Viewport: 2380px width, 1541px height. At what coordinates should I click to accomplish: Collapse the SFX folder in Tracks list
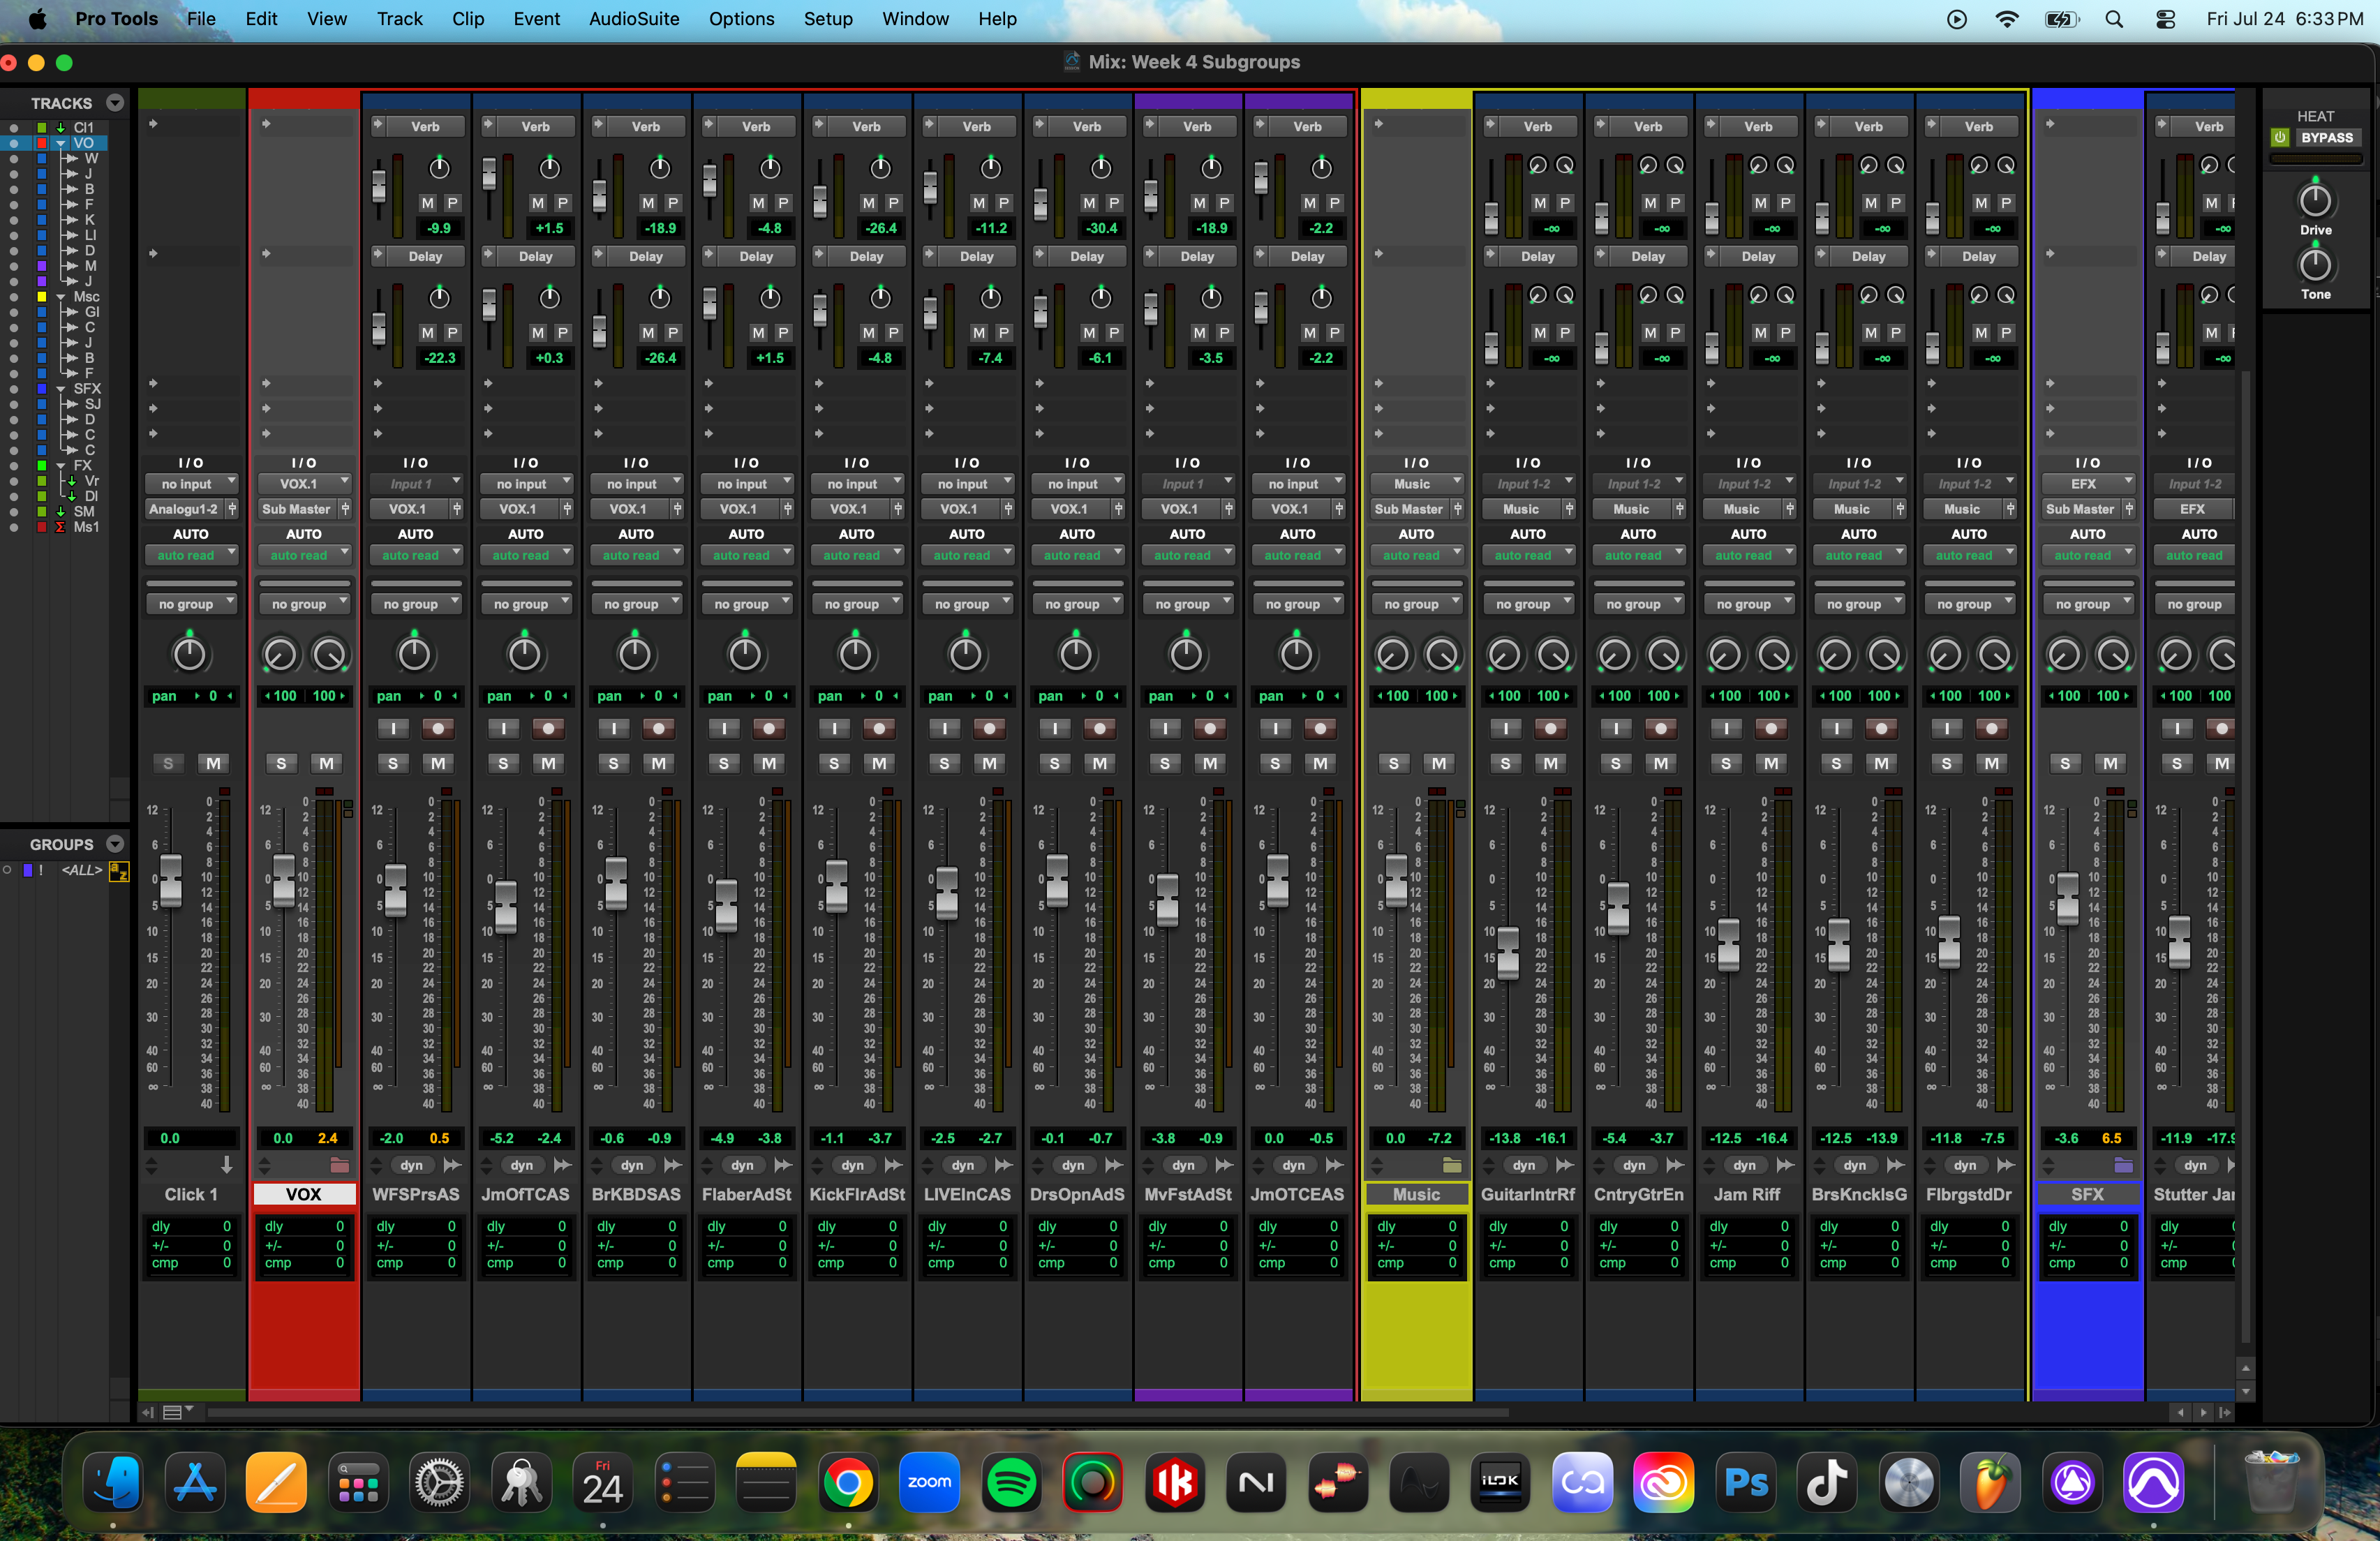pos(61,389)
